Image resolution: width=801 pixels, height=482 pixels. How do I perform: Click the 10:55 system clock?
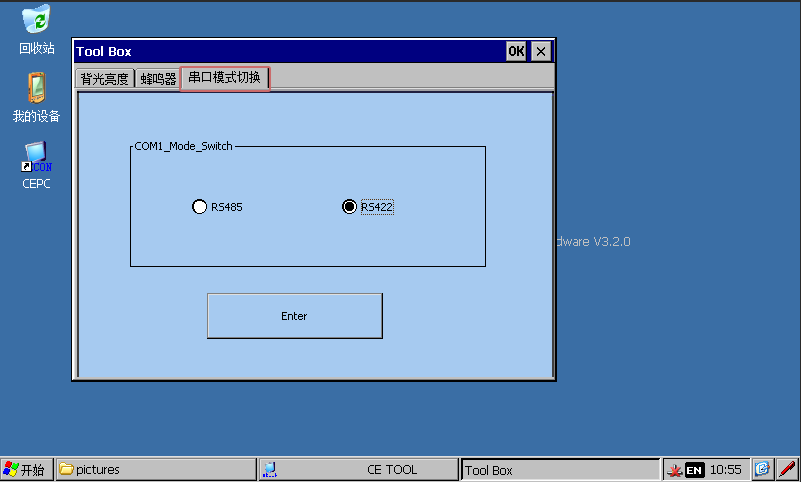click(726, 470)
